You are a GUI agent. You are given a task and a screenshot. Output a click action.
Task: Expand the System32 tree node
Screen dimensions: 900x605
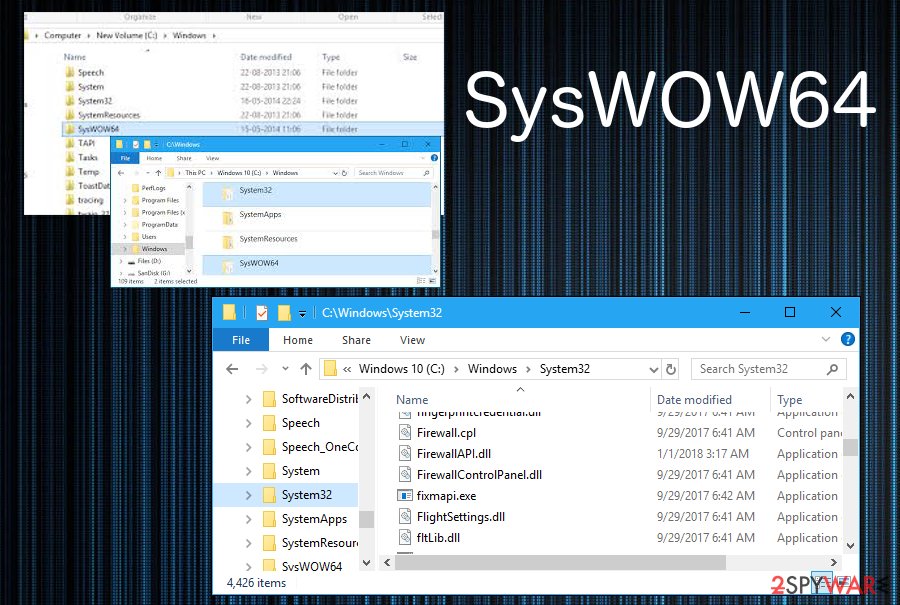pyautogui.click(x=248, y=495)
